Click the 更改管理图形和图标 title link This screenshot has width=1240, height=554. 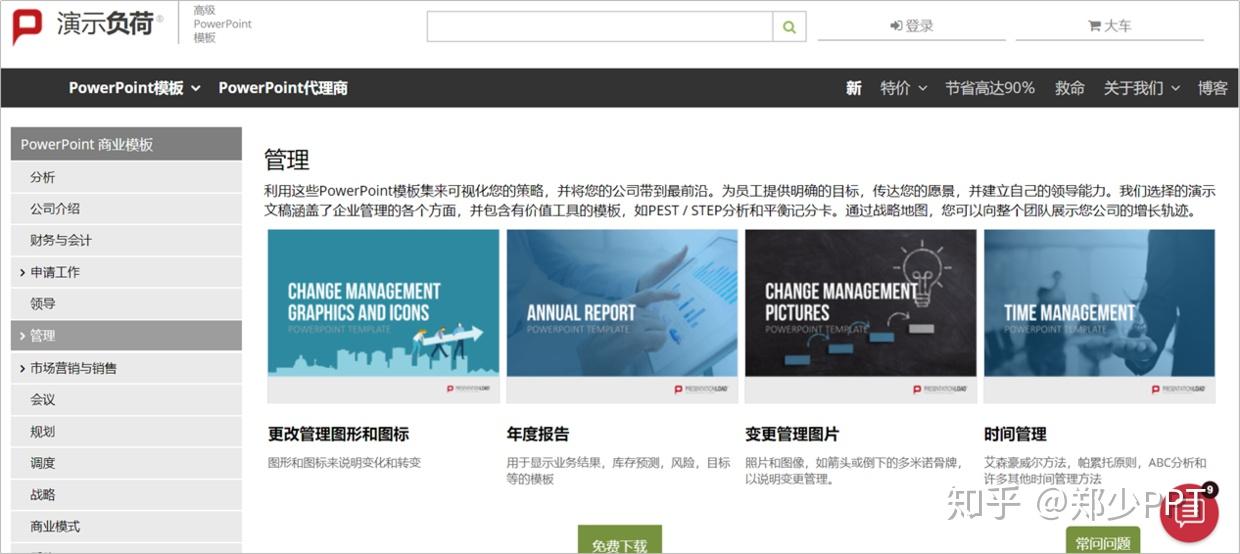pyautogui.click(x=338, y=434)
